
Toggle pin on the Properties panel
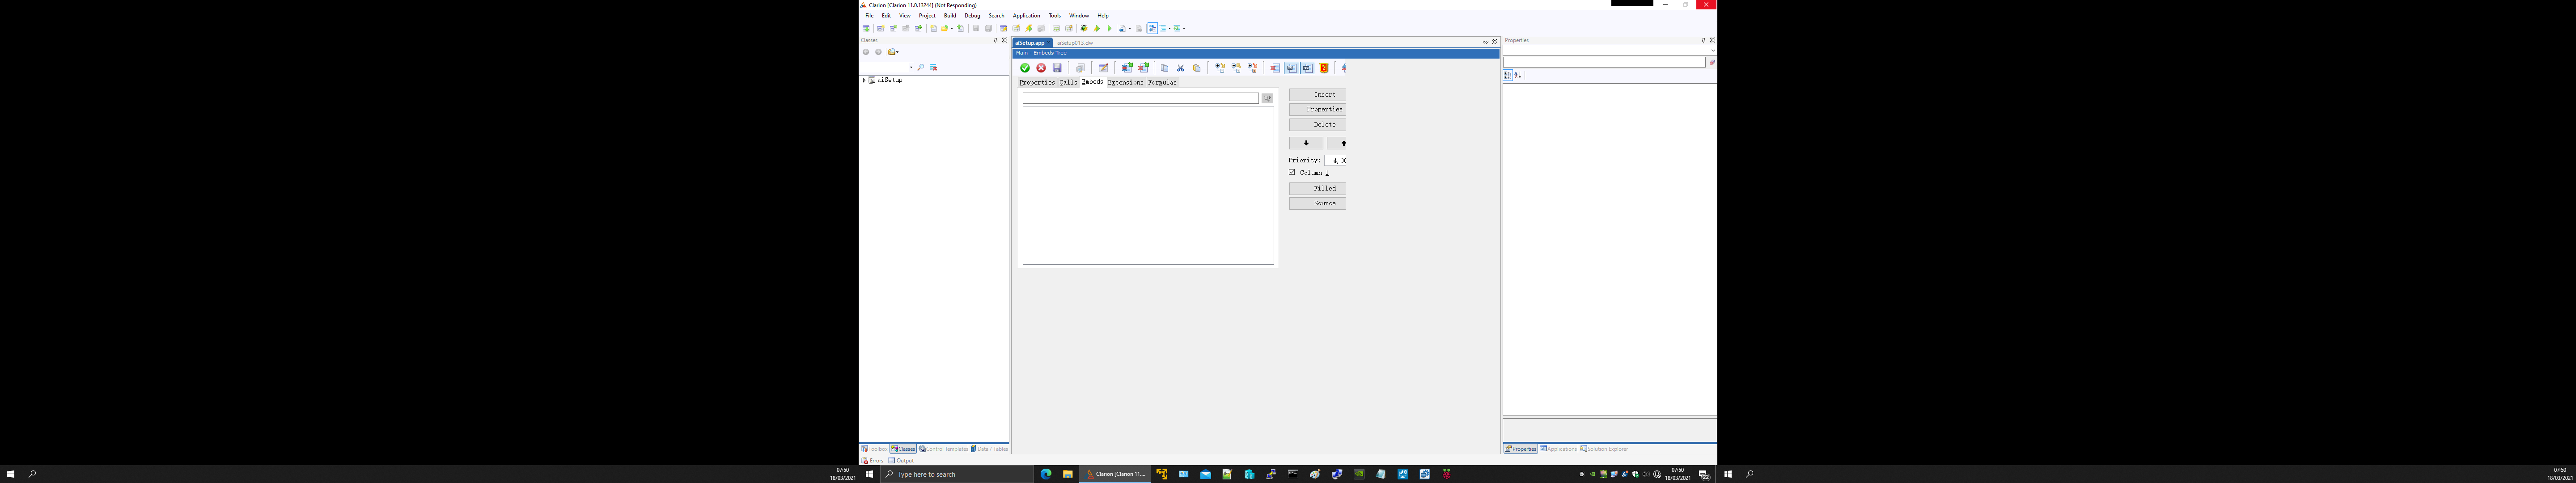1703,40
